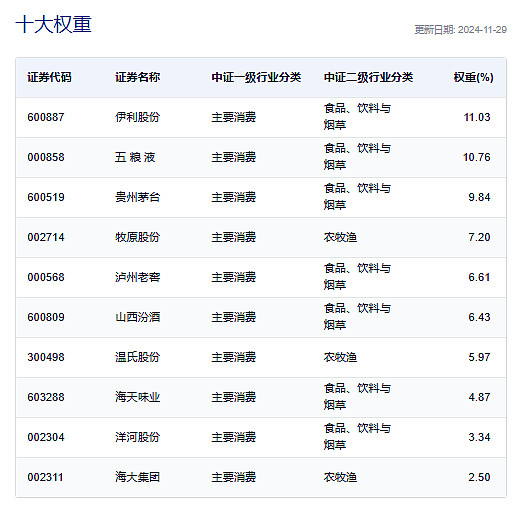
Task: Click the 证券名称 column header
Action: [x=137, y=77]
